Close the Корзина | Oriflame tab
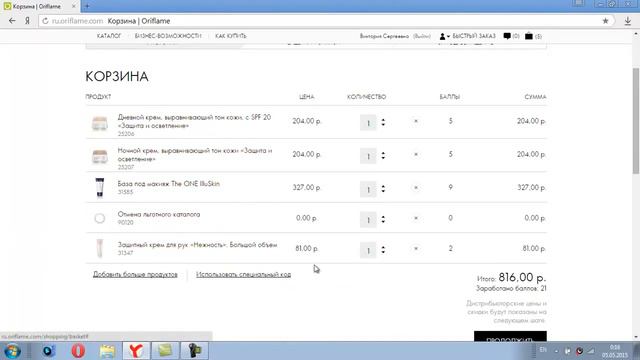 (74, 6)
